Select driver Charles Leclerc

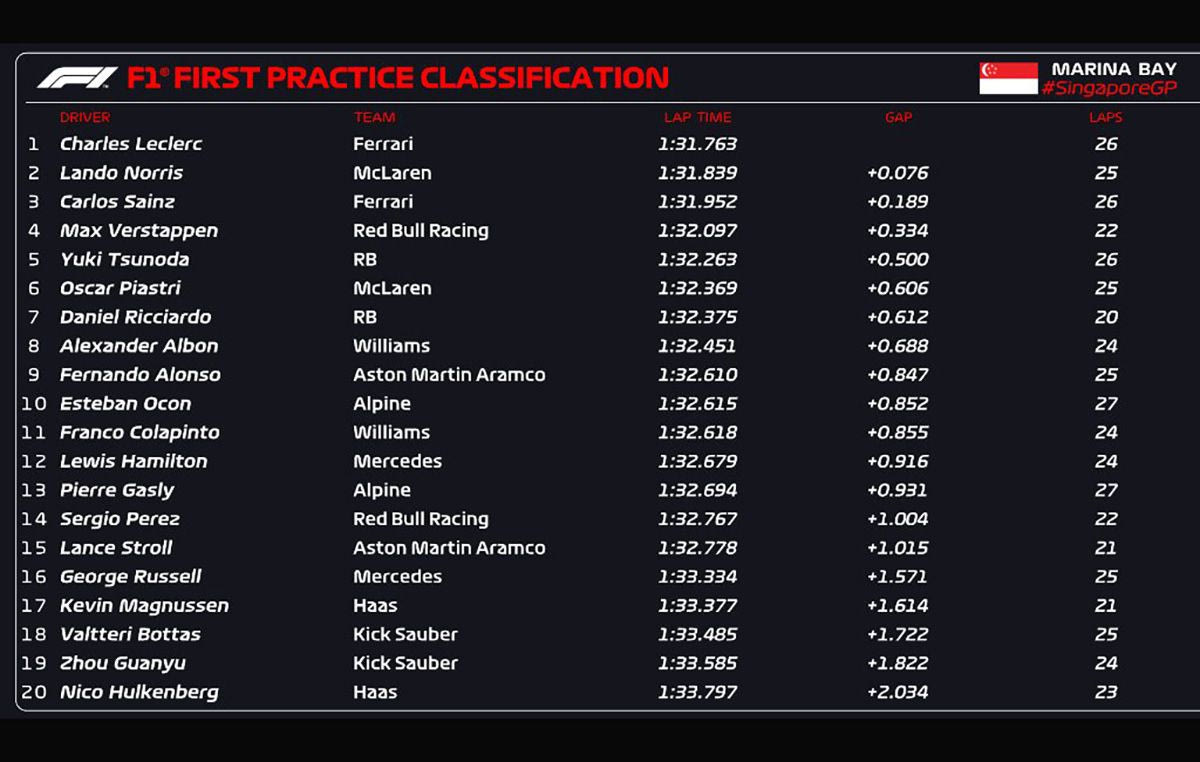(131, 144)
